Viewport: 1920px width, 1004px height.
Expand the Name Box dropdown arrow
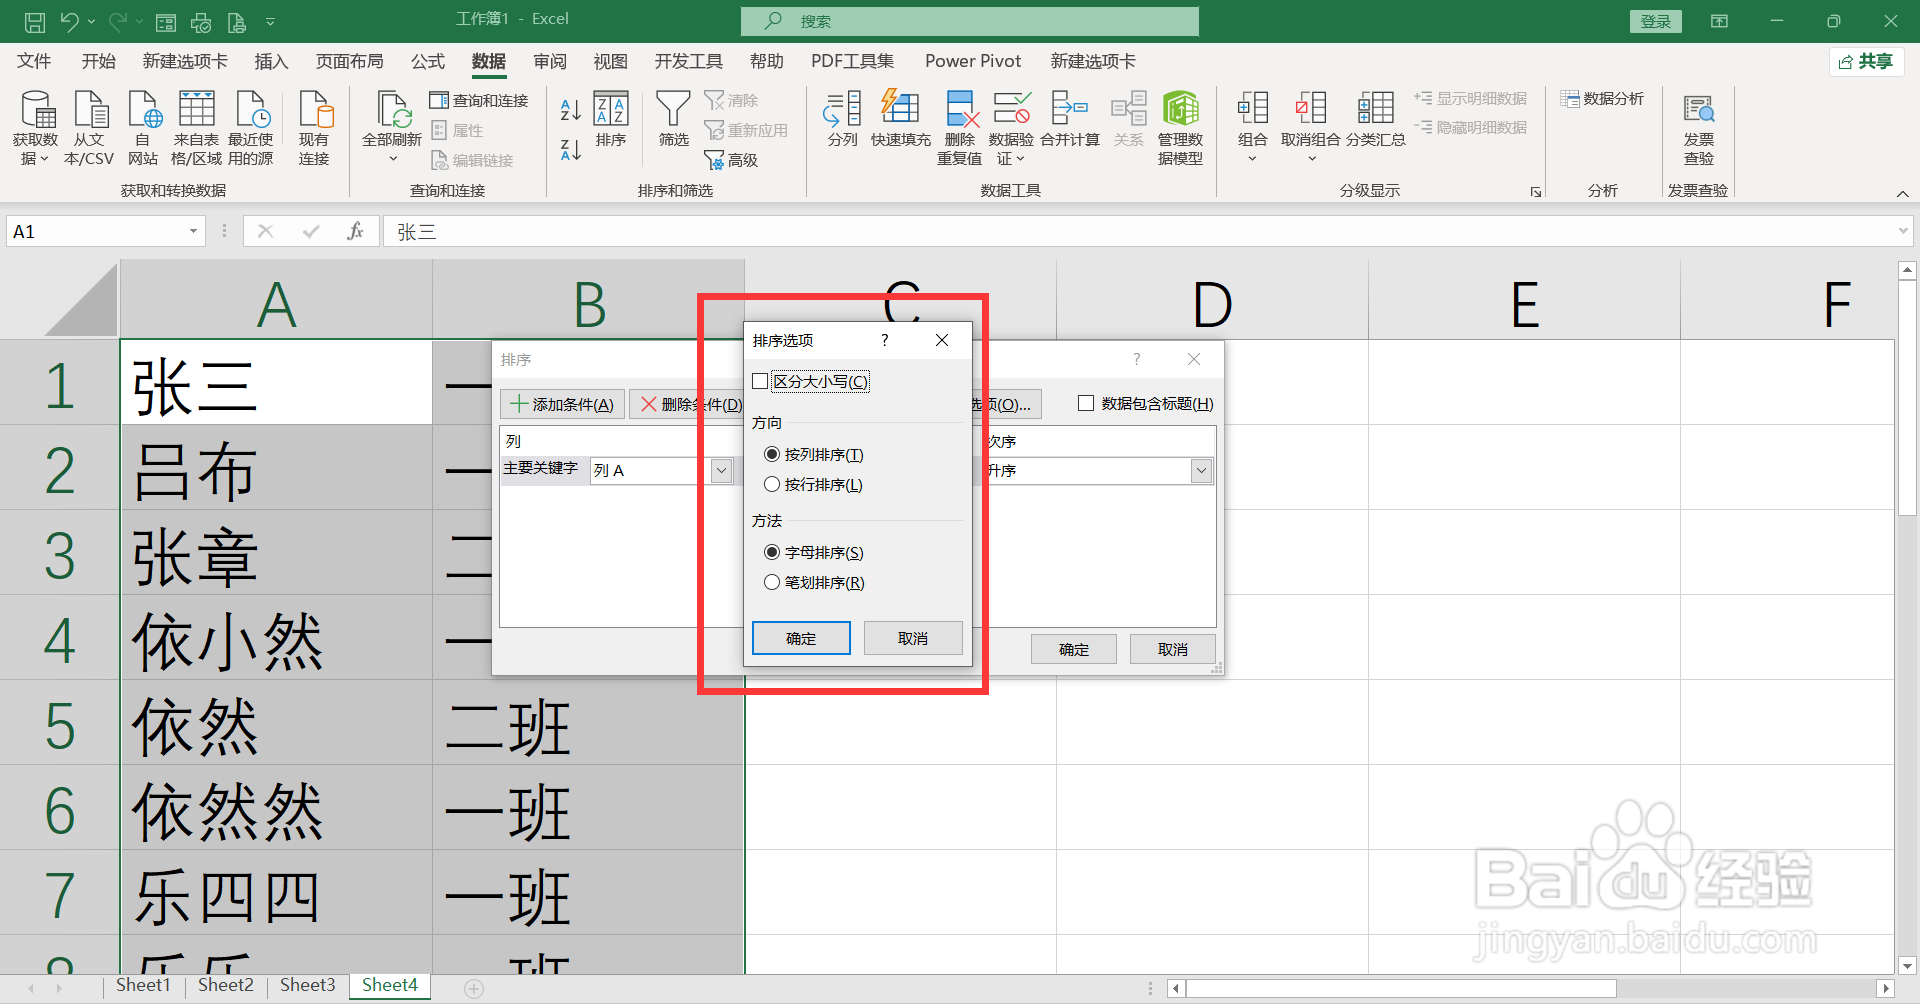point(193,231)
